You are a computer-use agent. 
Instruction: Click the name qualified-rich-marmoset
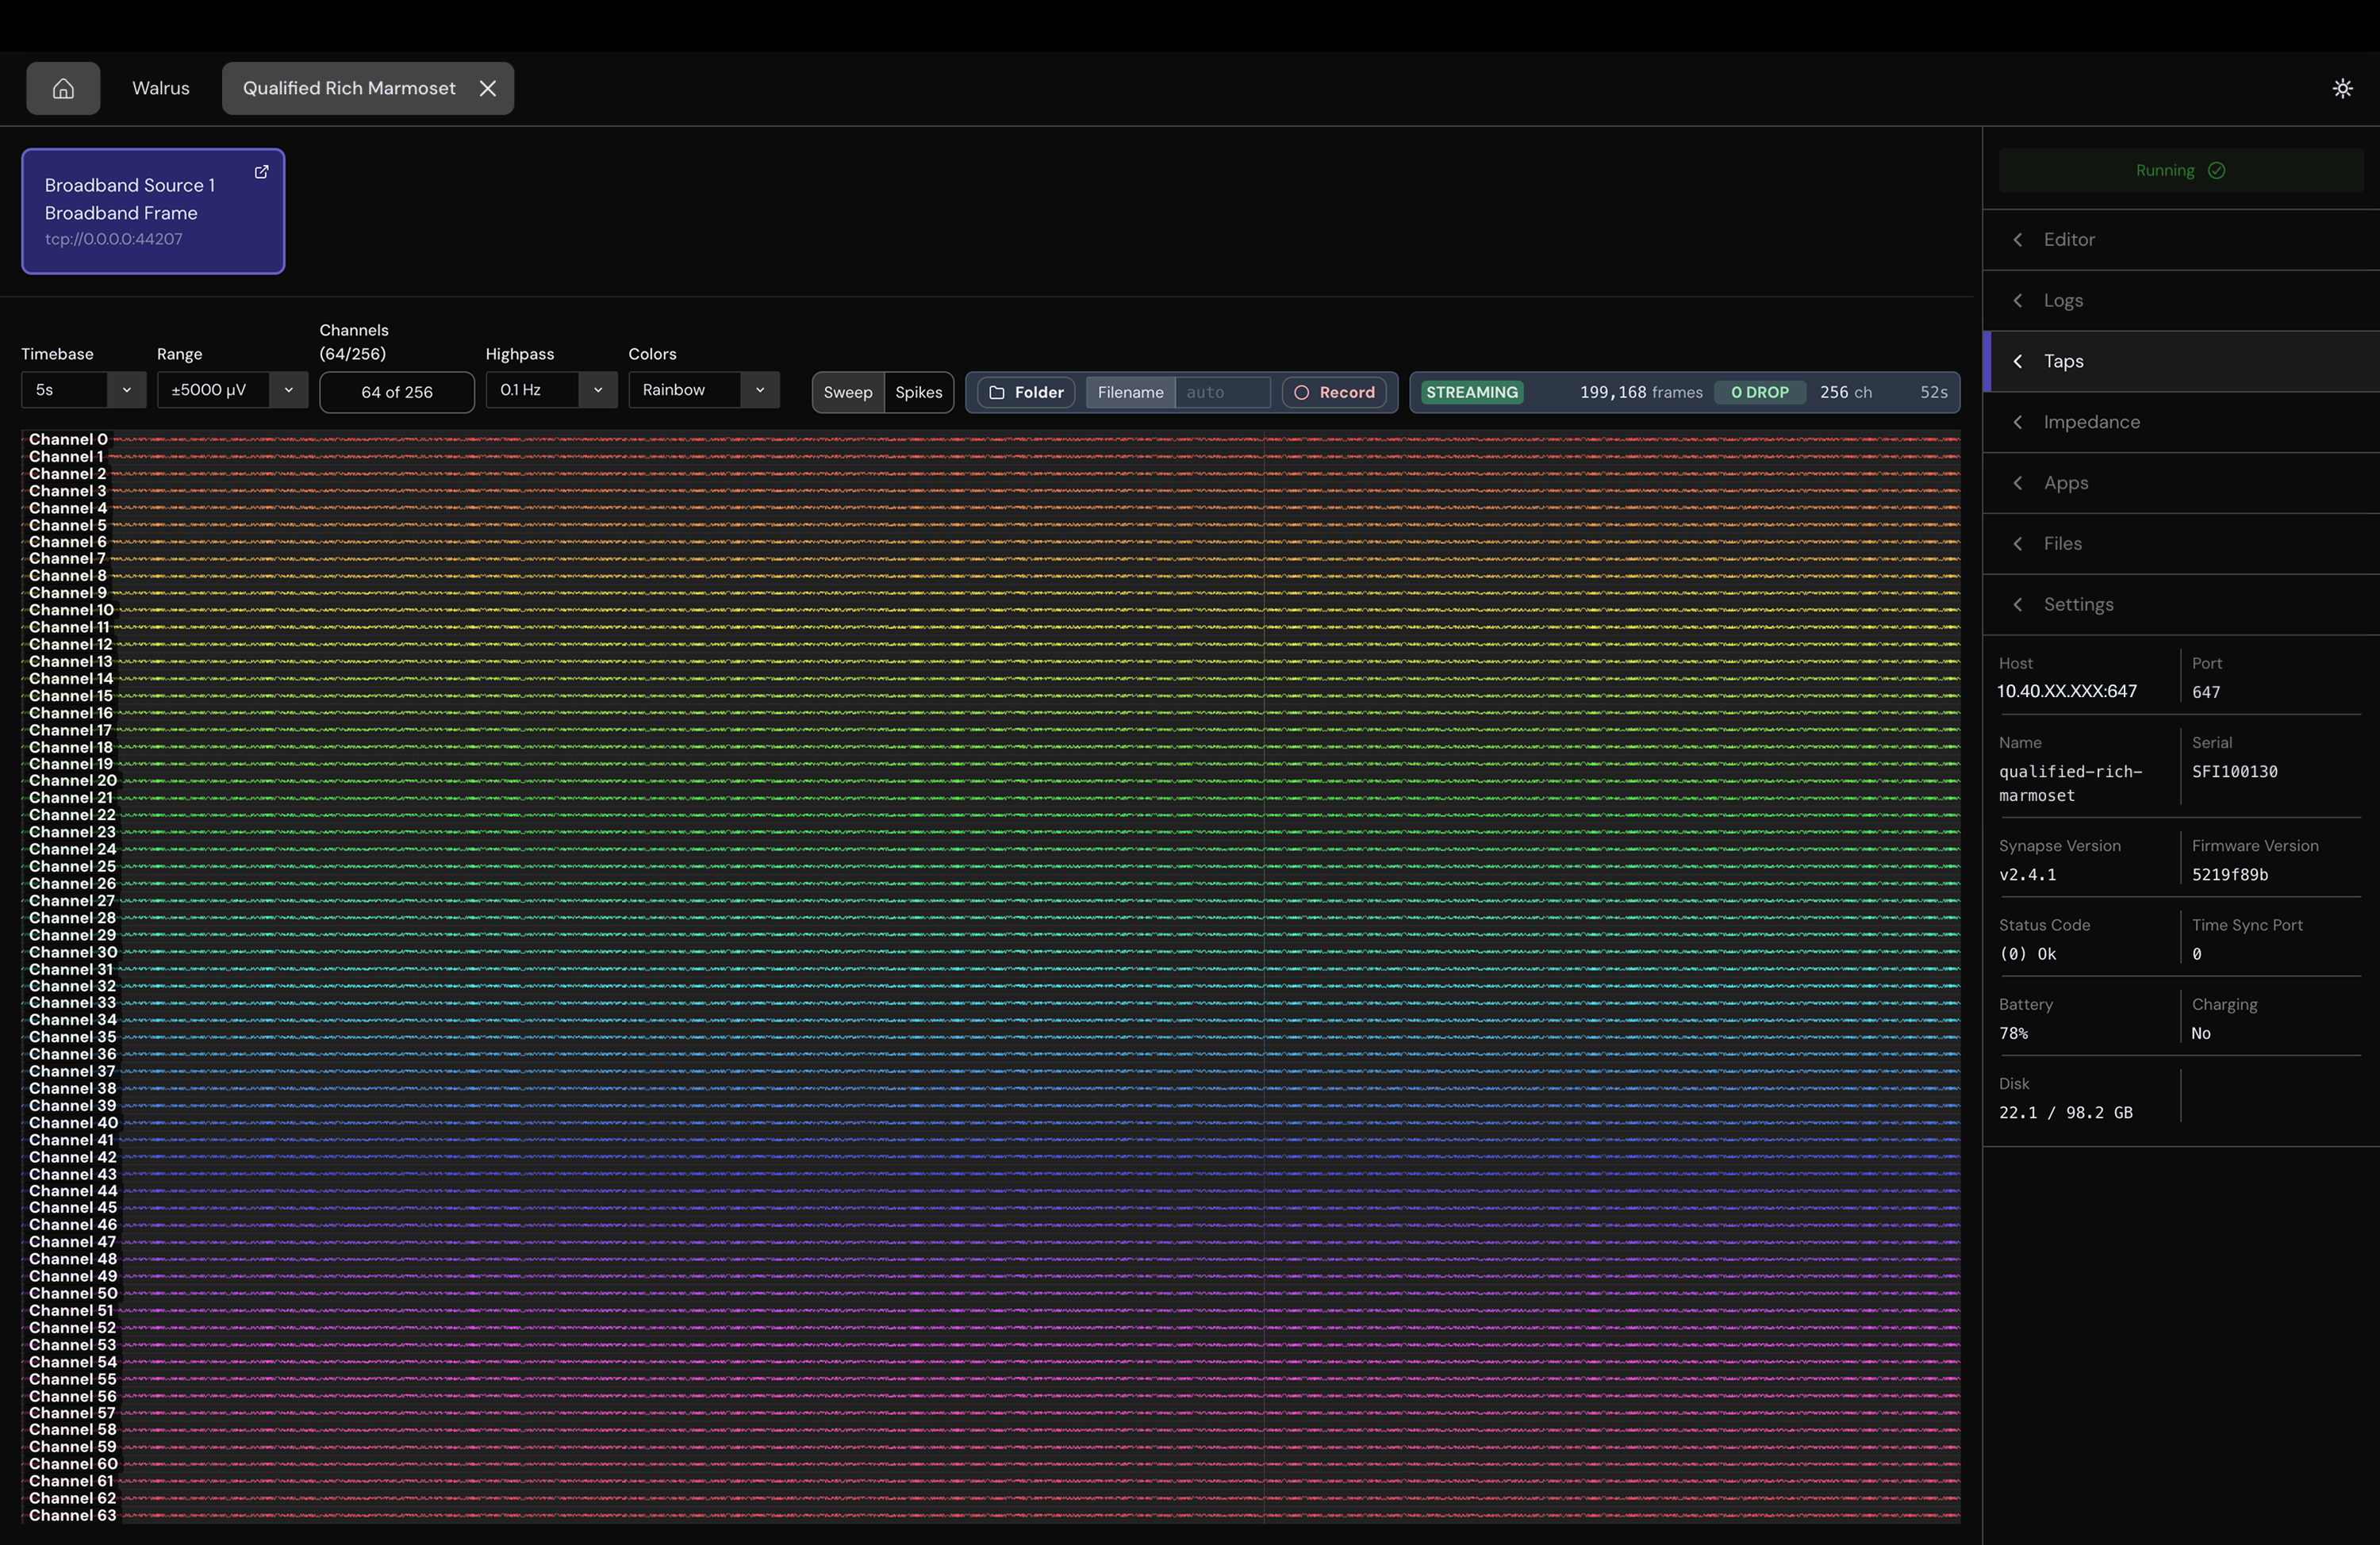(x=2070, y=784)
